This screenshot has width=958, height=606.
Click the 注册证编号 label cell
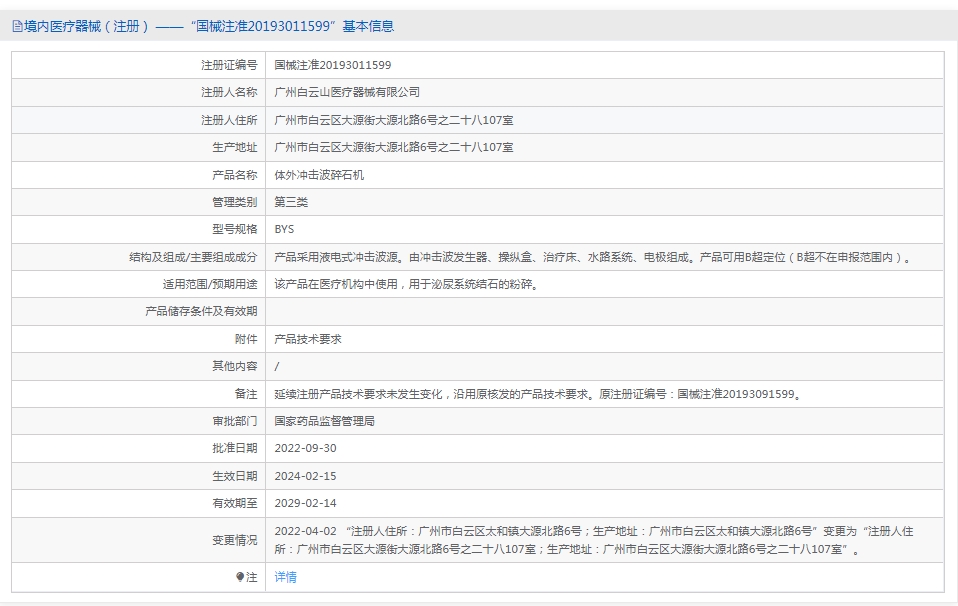pyautogui.click(x=229, y=65)
